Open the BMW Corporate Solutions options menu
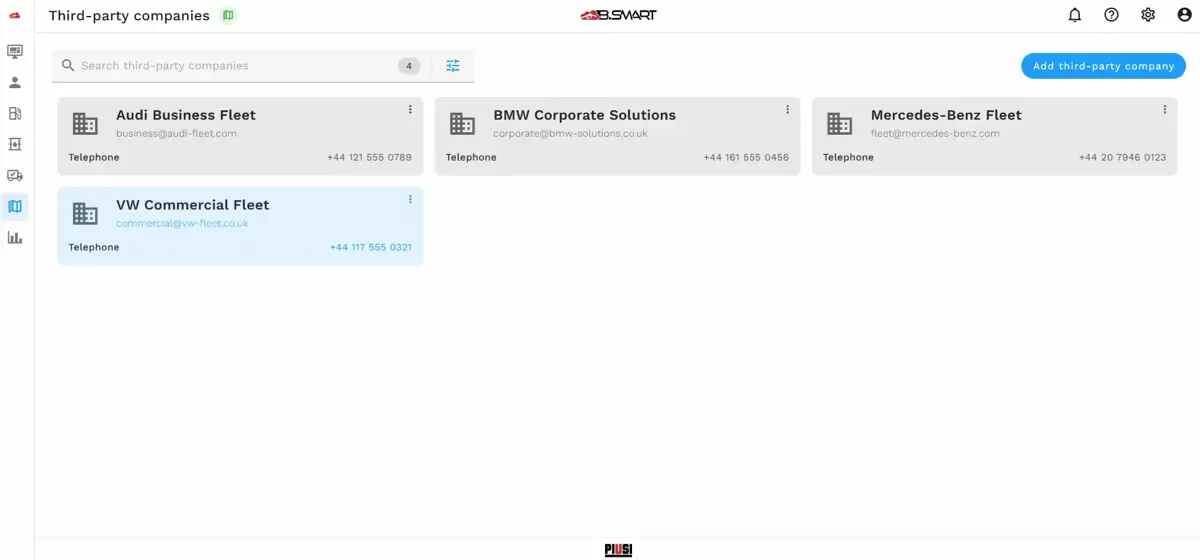The height and width of the screenshot is (560, 1200). point(787,109)
